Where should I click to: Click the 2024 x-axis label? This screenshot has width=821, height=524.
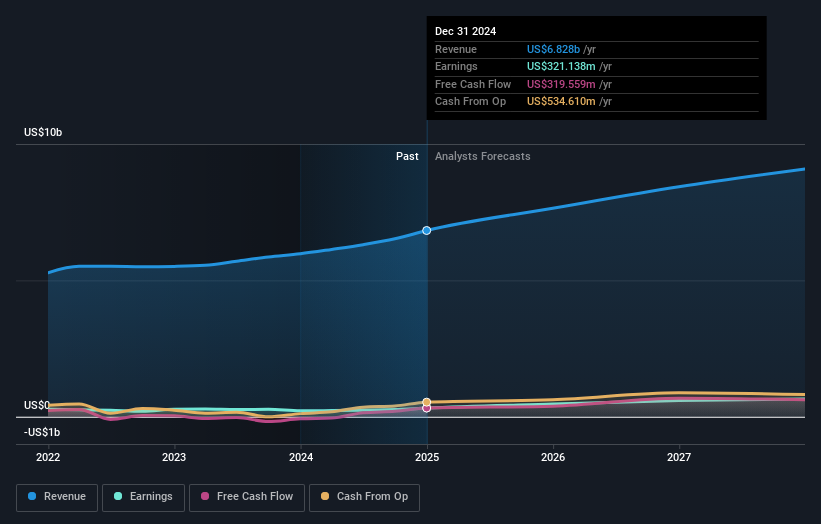301,457
